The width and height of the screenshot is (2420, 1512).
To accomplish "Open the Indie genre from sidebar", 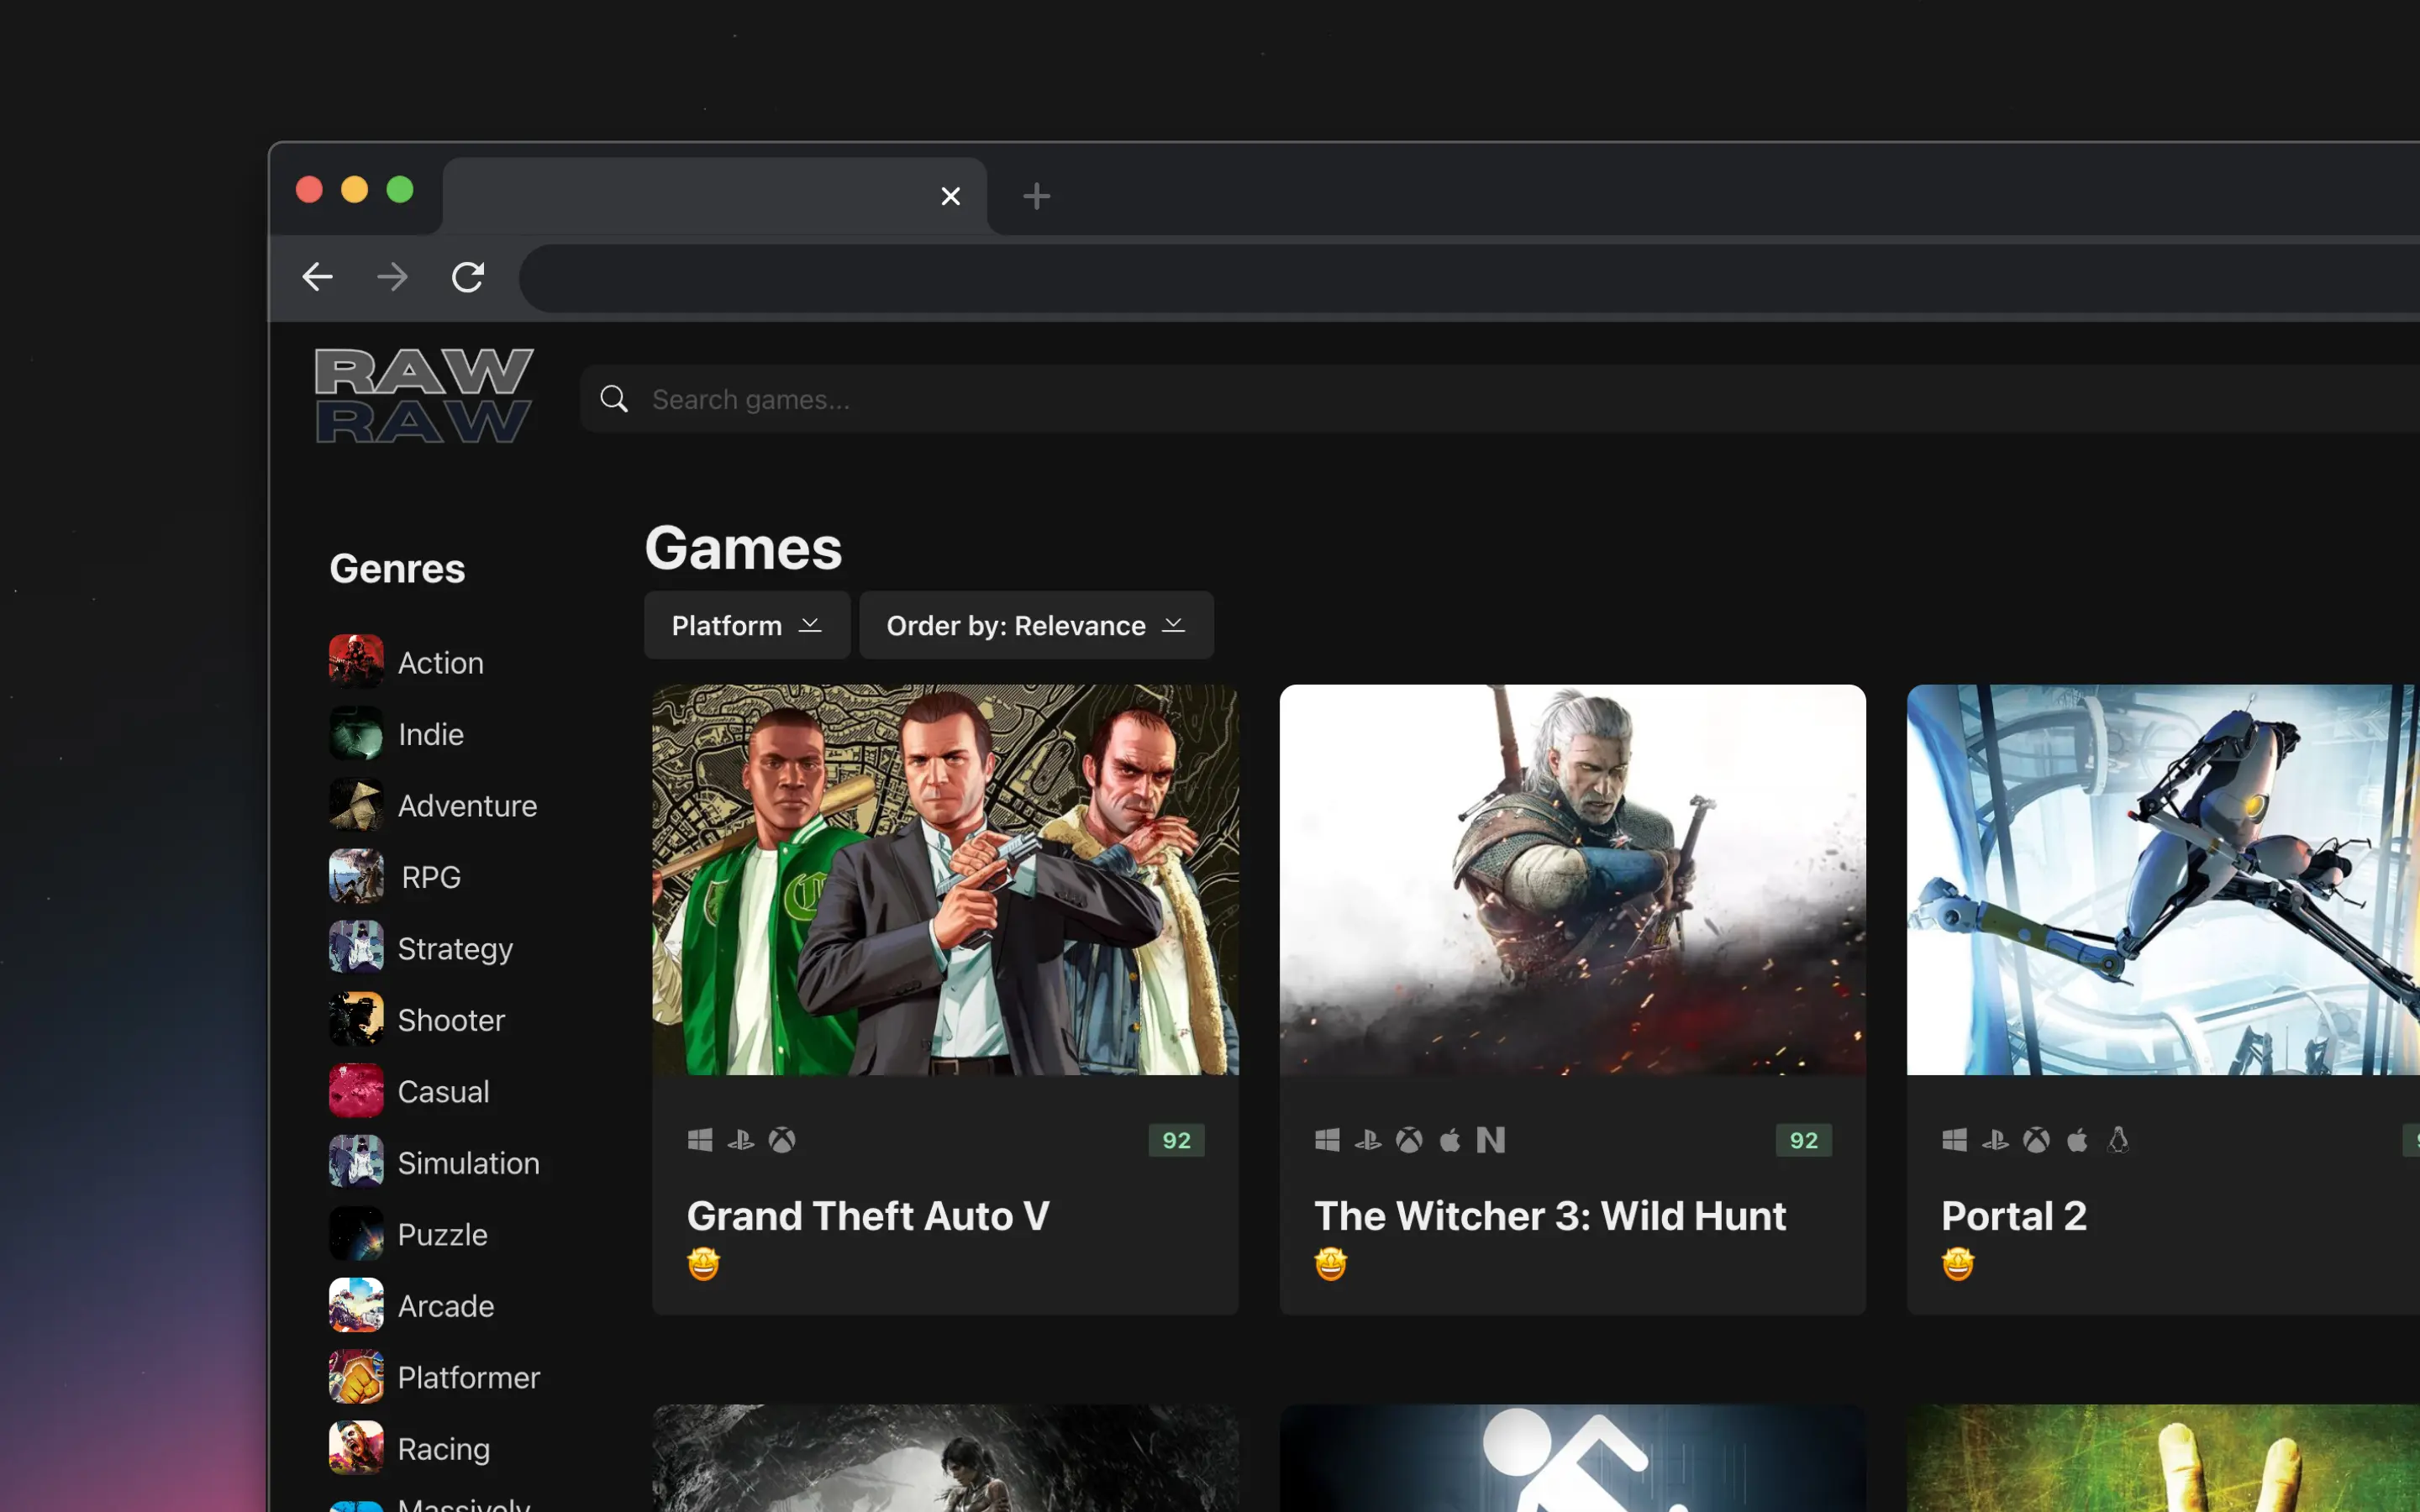I will [x=430, y=733].
